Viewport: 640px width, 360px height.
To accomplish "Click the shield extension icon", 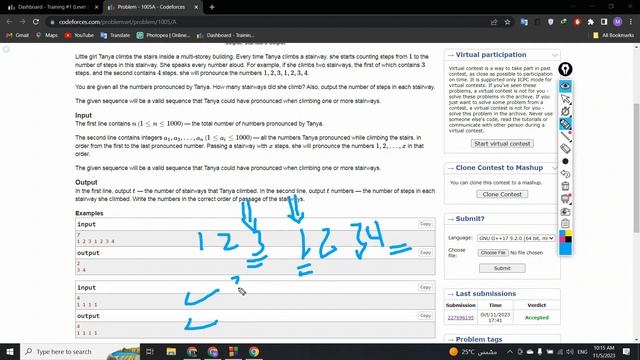I will click(x=551, y=22).
